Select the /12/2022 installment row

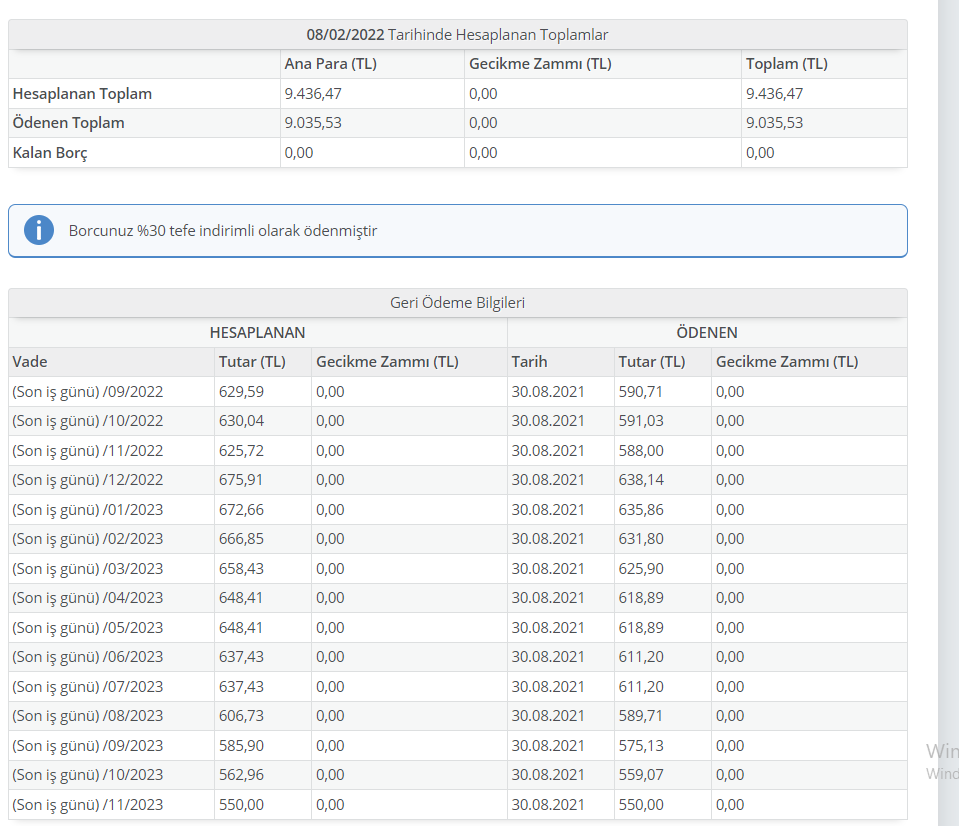[x=457, y=480]
